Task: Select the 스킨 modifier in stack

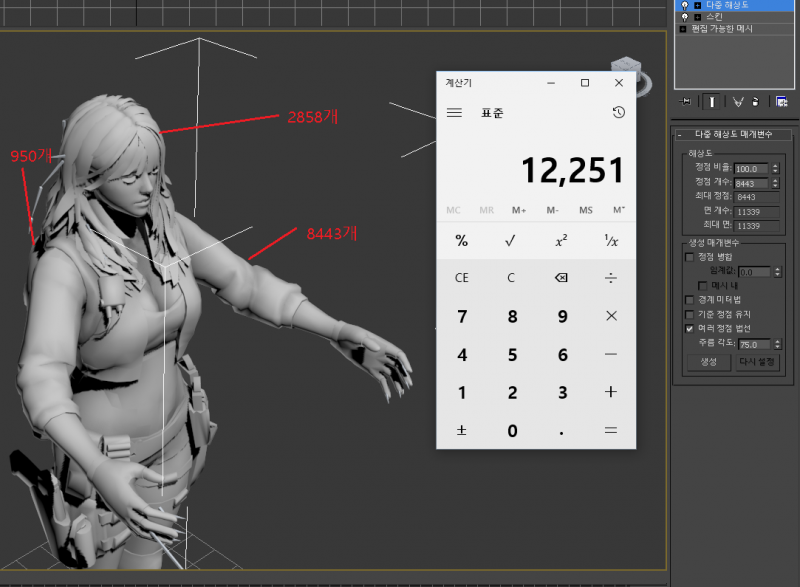Action: 717,17
